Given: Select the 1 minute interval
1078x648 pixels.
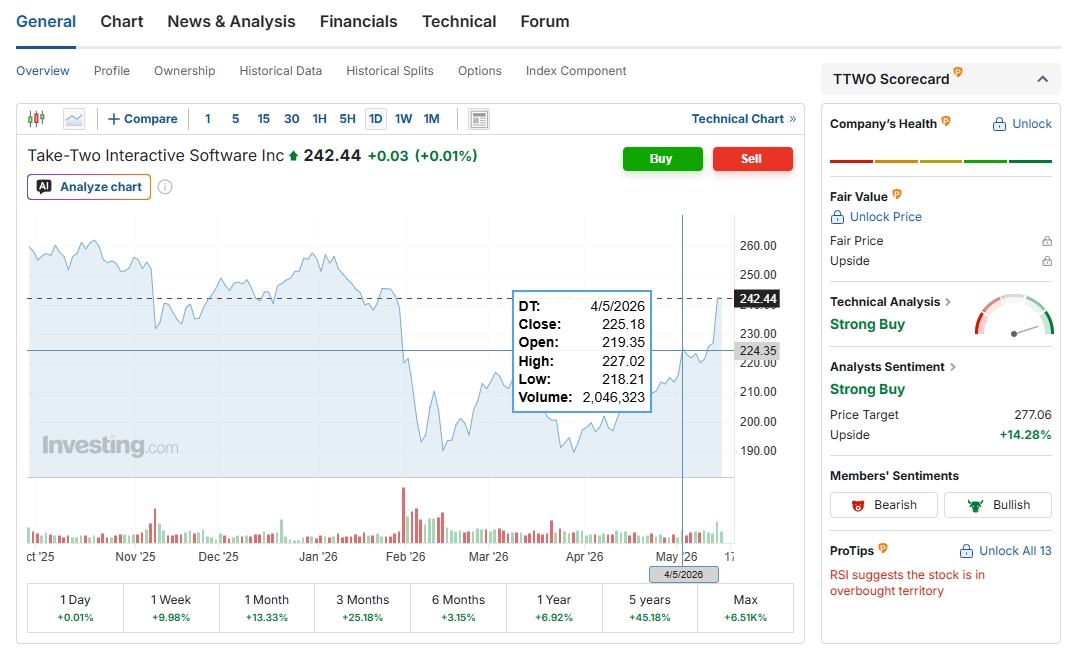Looking at the screenshot, I should [x=208, y=119].
